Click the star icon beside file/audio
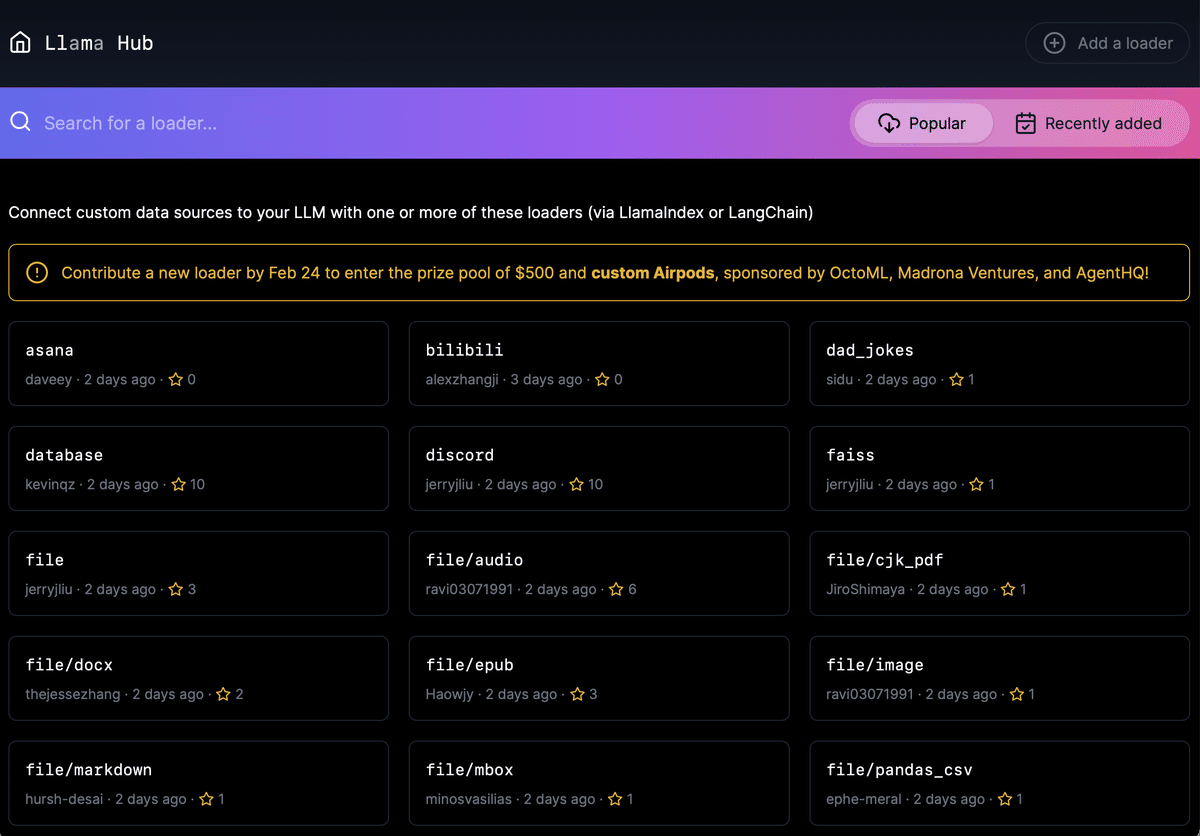 click(x=616, y=589)
